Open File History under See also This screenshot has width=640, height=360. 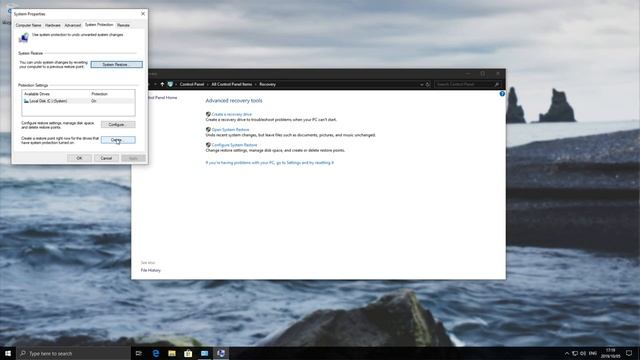click(151, 270)
